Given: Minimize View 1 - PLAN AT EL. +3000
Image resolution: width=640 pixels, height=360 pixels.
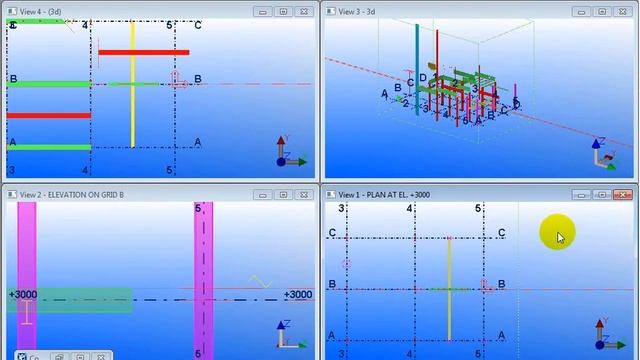Looking at the screenshot, I should coord(581,195).
